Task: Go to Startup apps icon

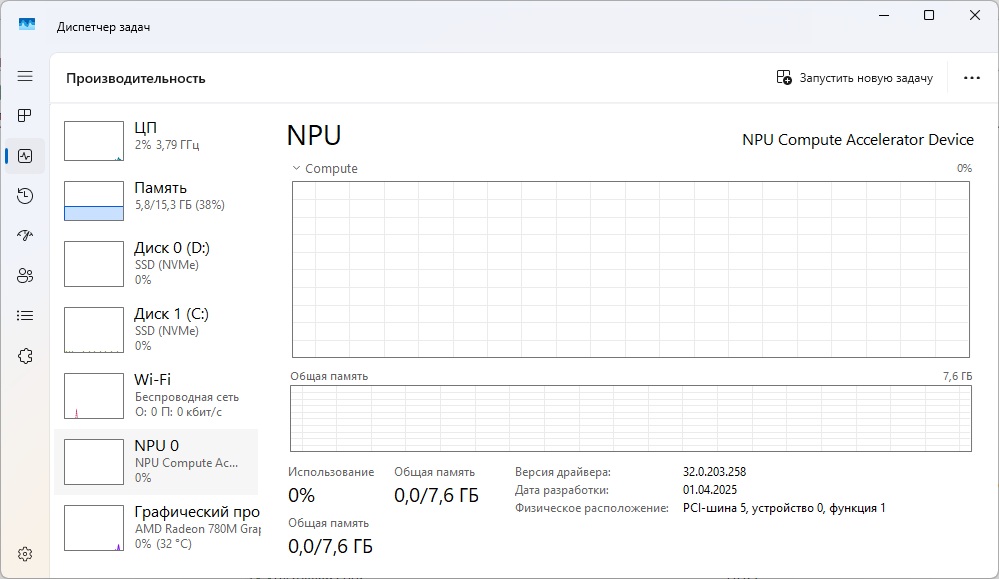Action: [25, 236]
